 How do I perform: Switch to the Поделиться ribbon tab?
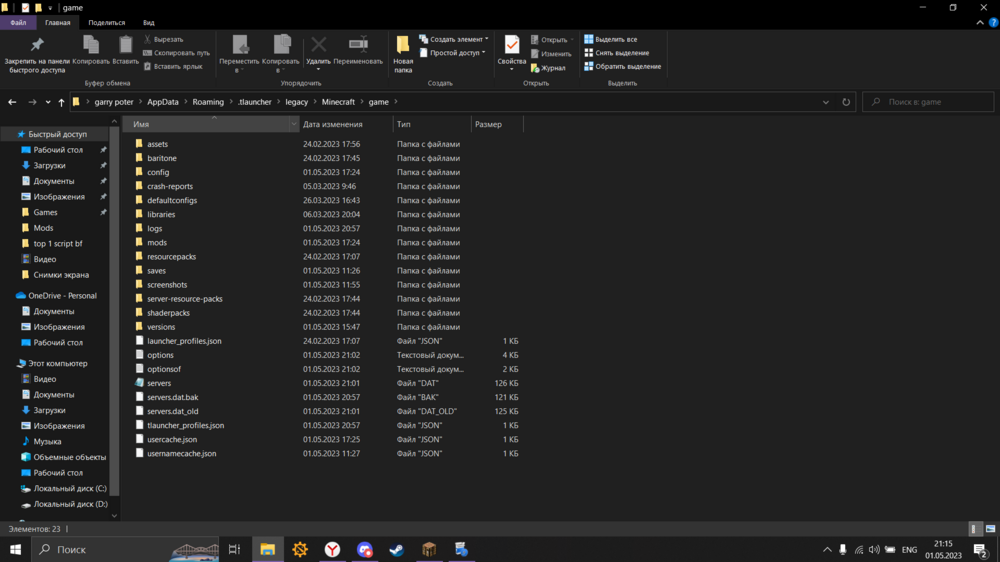coord(107,22)
